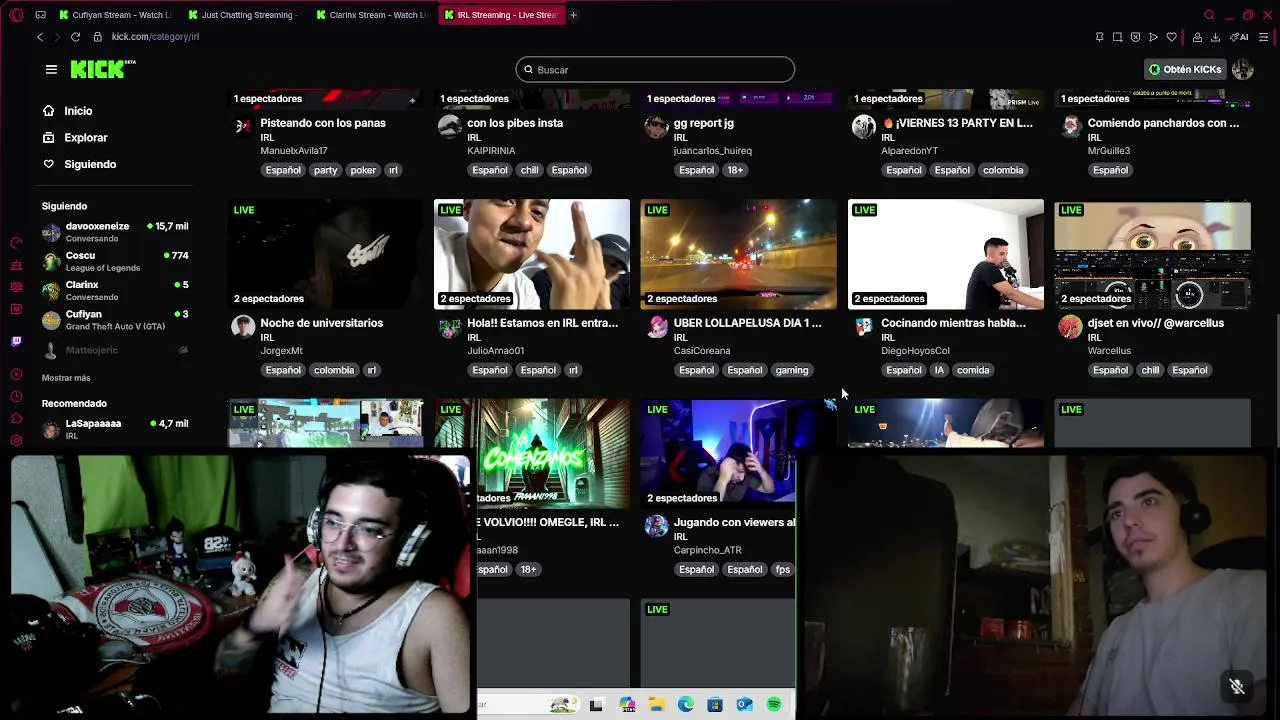Switch to Just Chatting Streaming tab
Screen dimensions: 1280x720
245,15
